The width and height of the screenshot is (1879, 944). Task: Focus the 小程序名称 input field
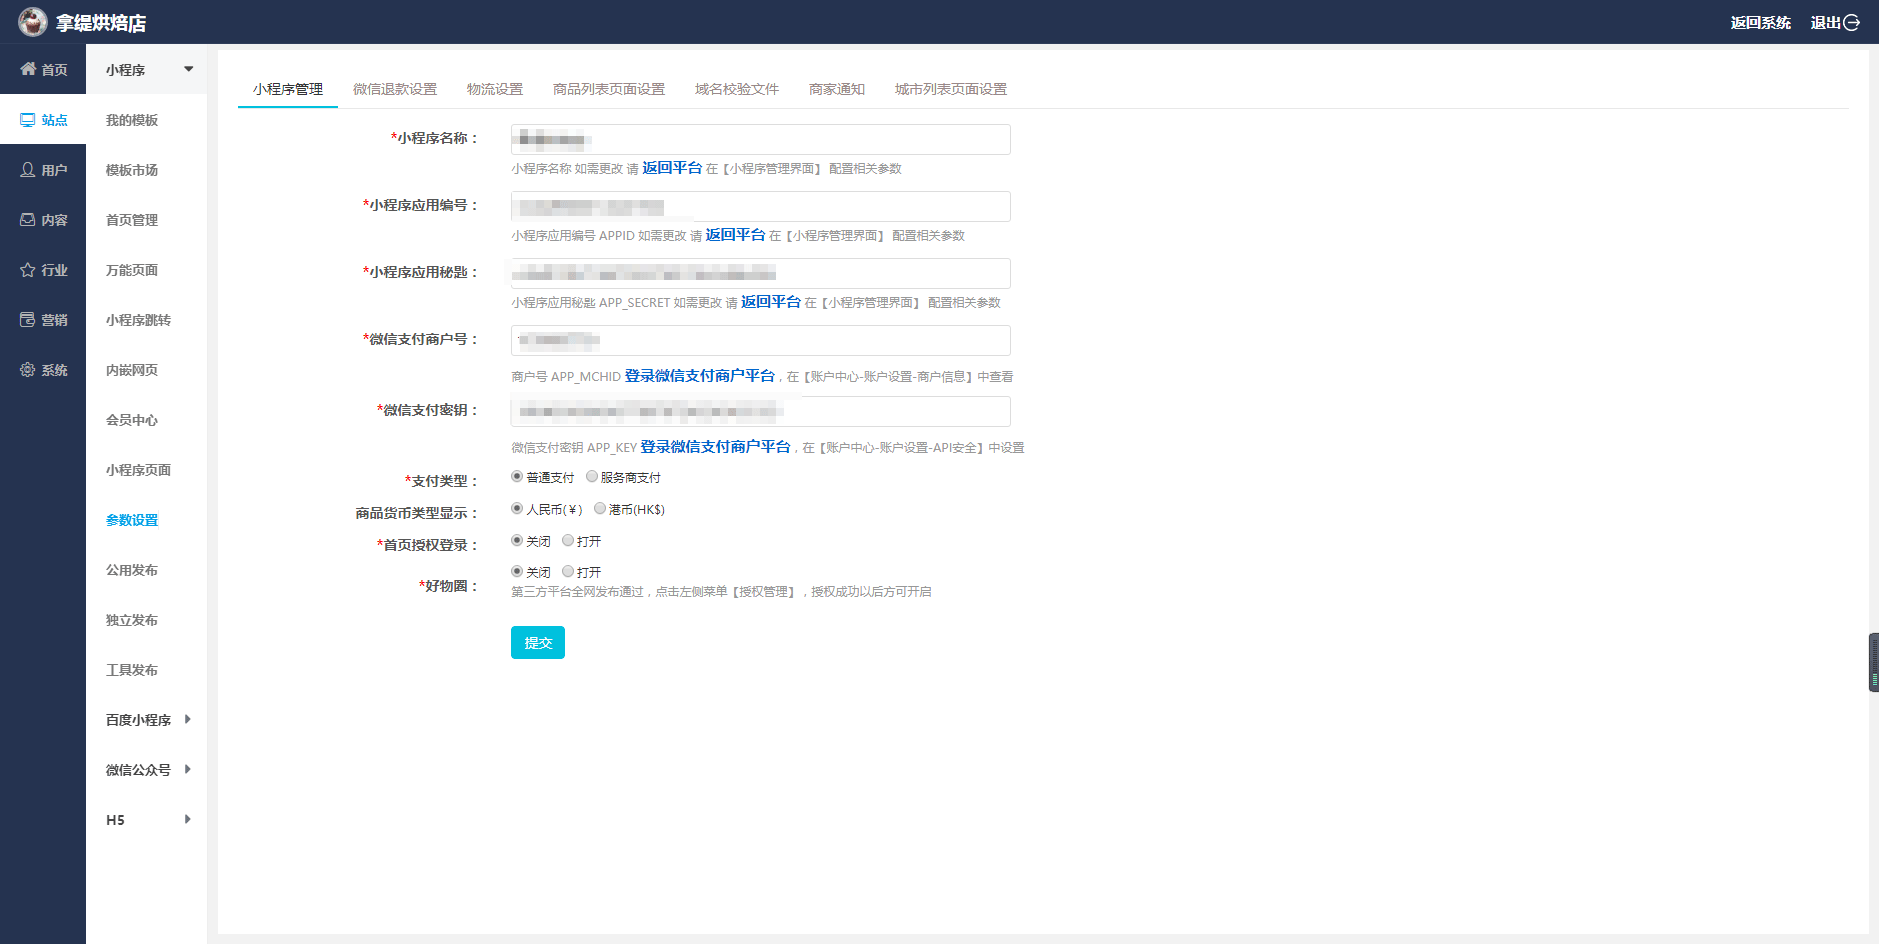tap(761, 139)
